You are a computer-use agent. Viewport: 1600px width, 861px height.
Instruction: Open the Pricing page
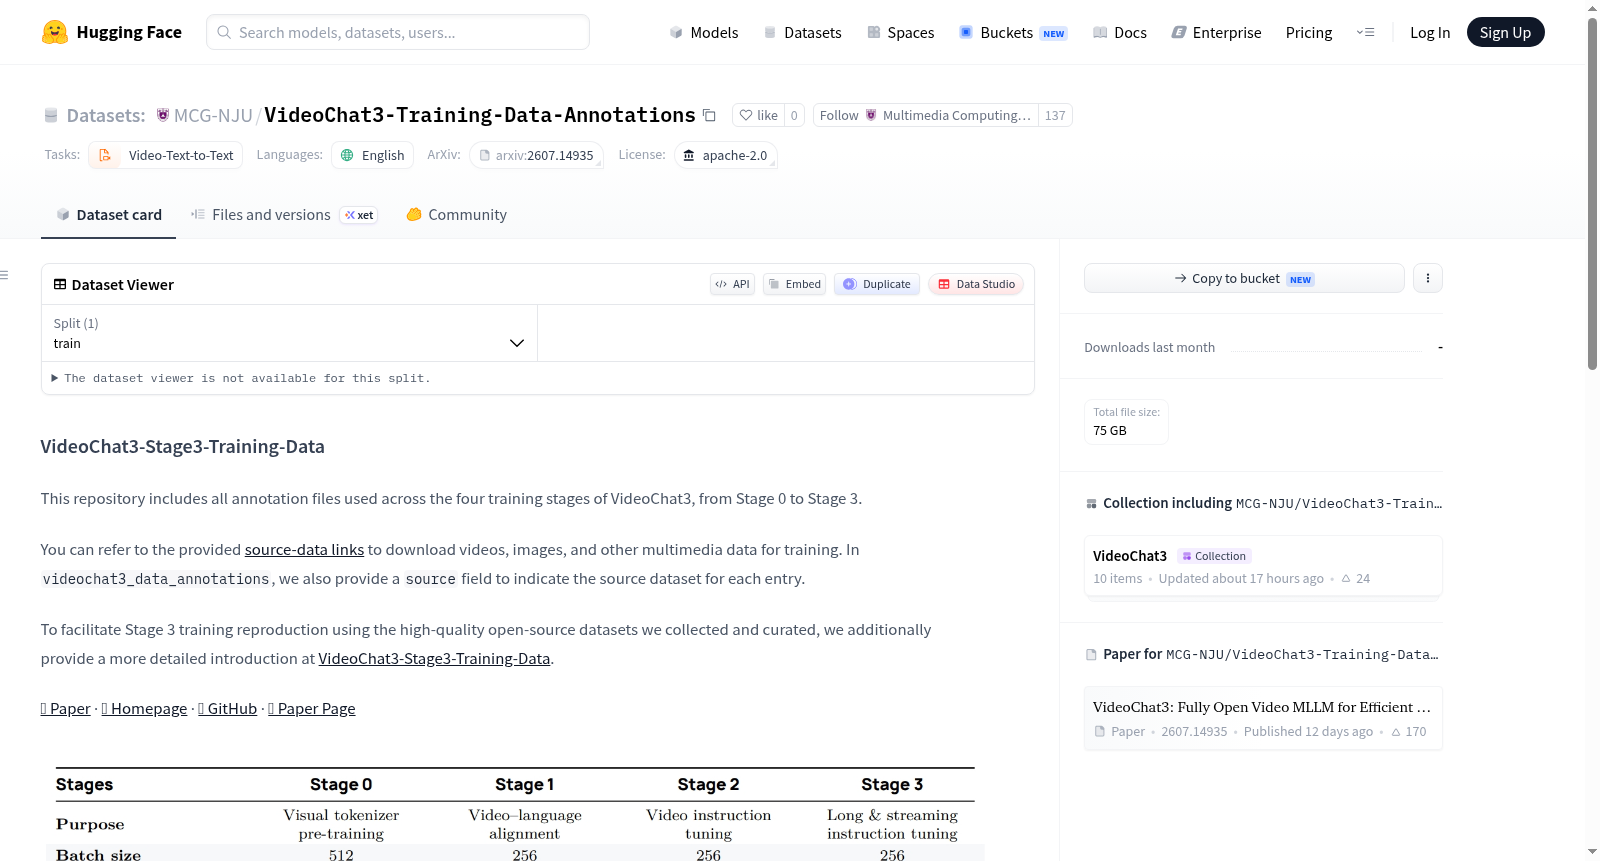tap(1309, 32)
